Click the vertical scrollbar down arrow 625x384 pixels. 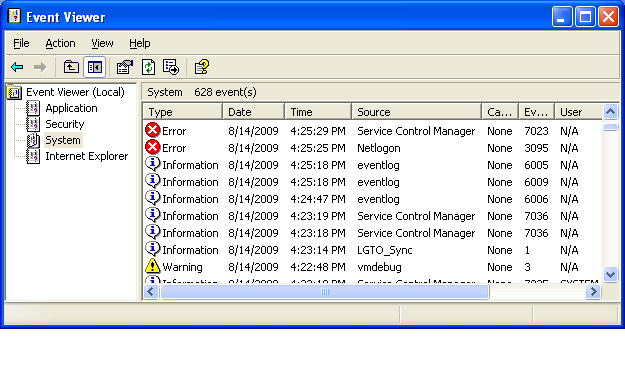[610, 274]
